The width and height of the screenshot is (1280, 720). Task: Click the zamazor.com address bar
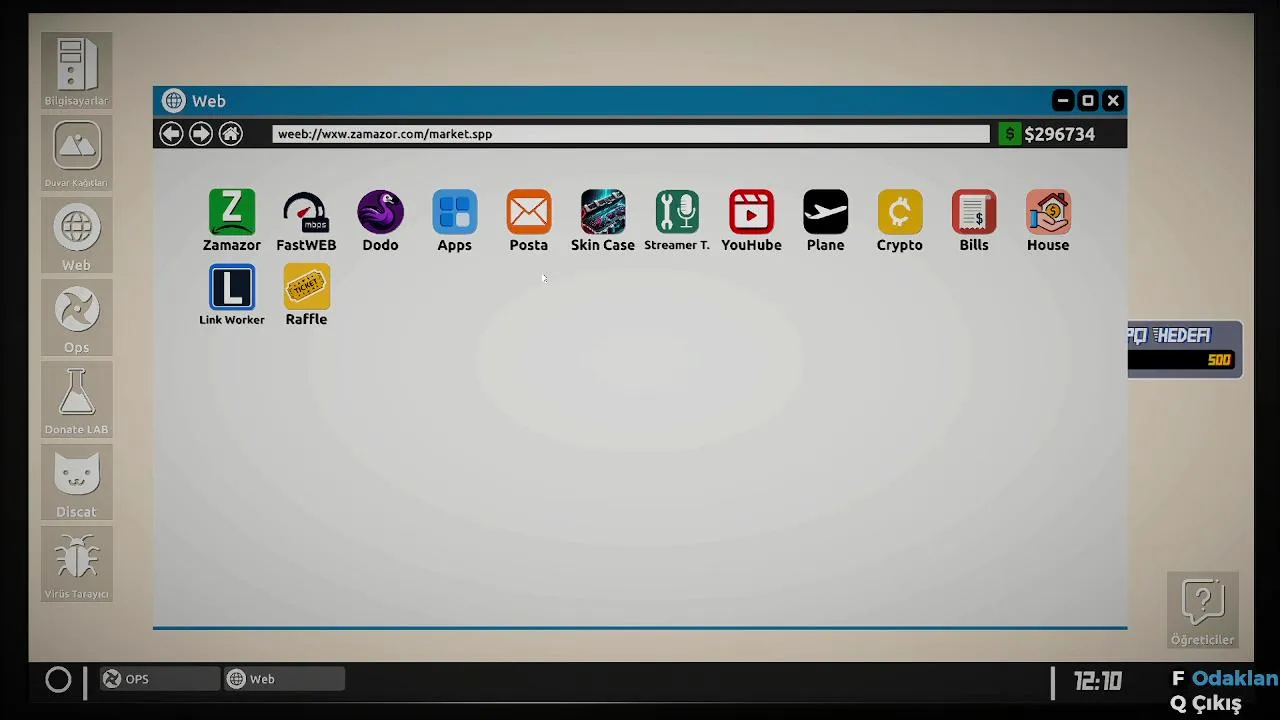tap(630, 134)
